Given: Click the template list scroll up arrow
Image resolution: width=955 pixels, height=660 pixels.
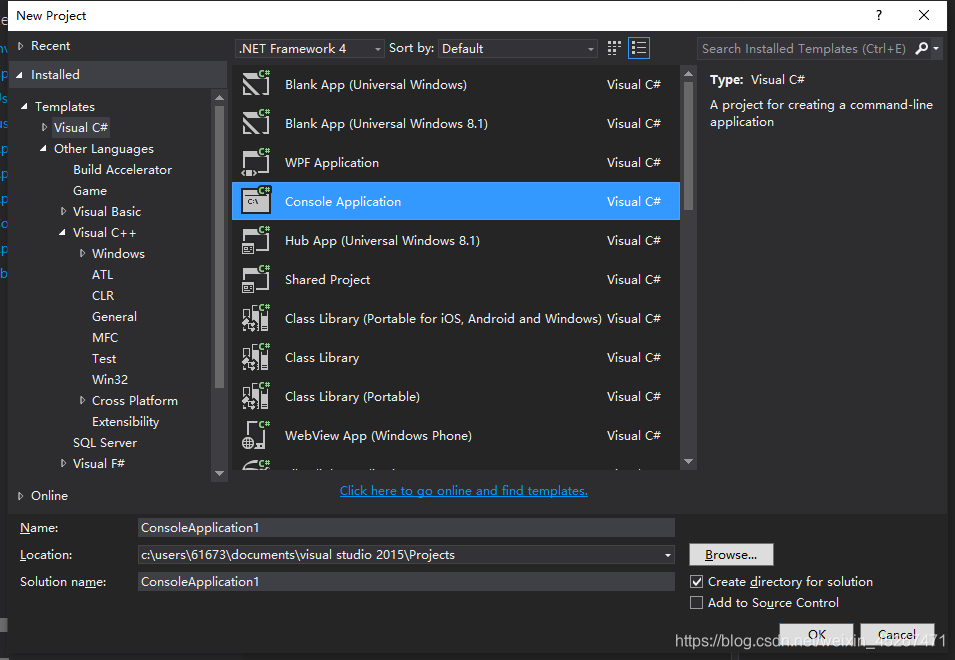Looking at the screenshot, I should (688, 74).
